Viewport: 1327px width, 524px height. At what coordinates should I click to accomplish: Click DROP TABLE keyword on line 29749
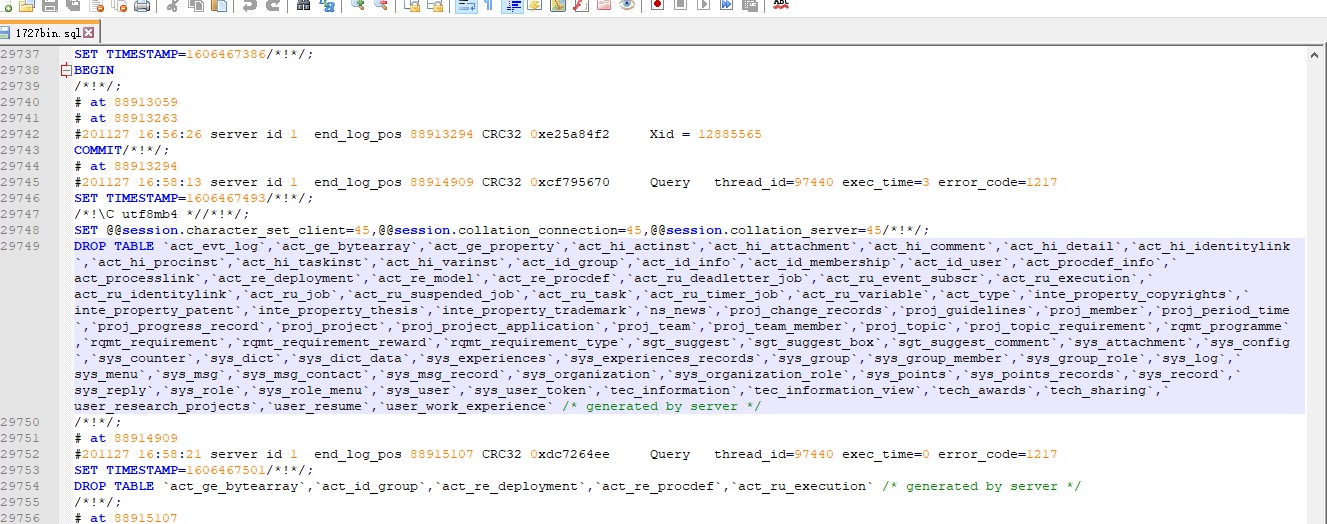click(x=114, y=246)
